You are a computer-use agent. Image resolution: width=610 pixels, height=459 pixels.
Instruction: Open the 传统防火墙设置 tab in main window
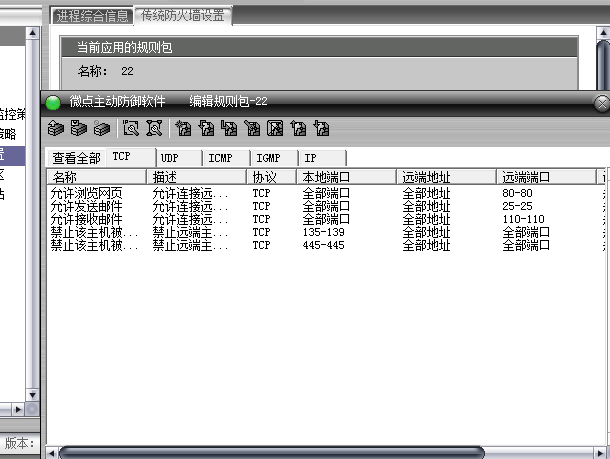pos(183,16)
